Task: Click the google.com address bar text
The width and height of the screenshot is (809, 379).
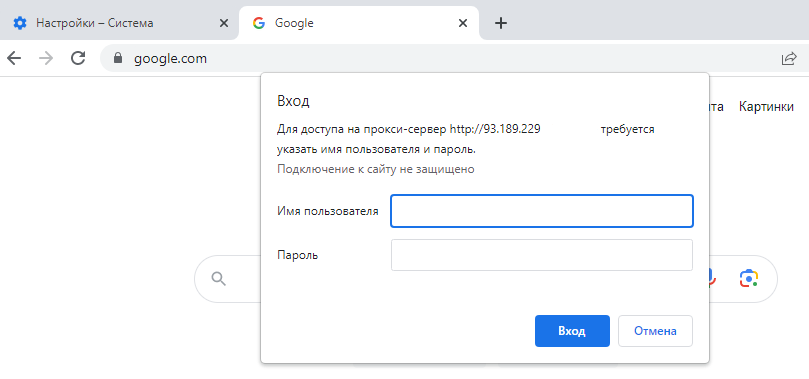Action: tap(170, 59)
